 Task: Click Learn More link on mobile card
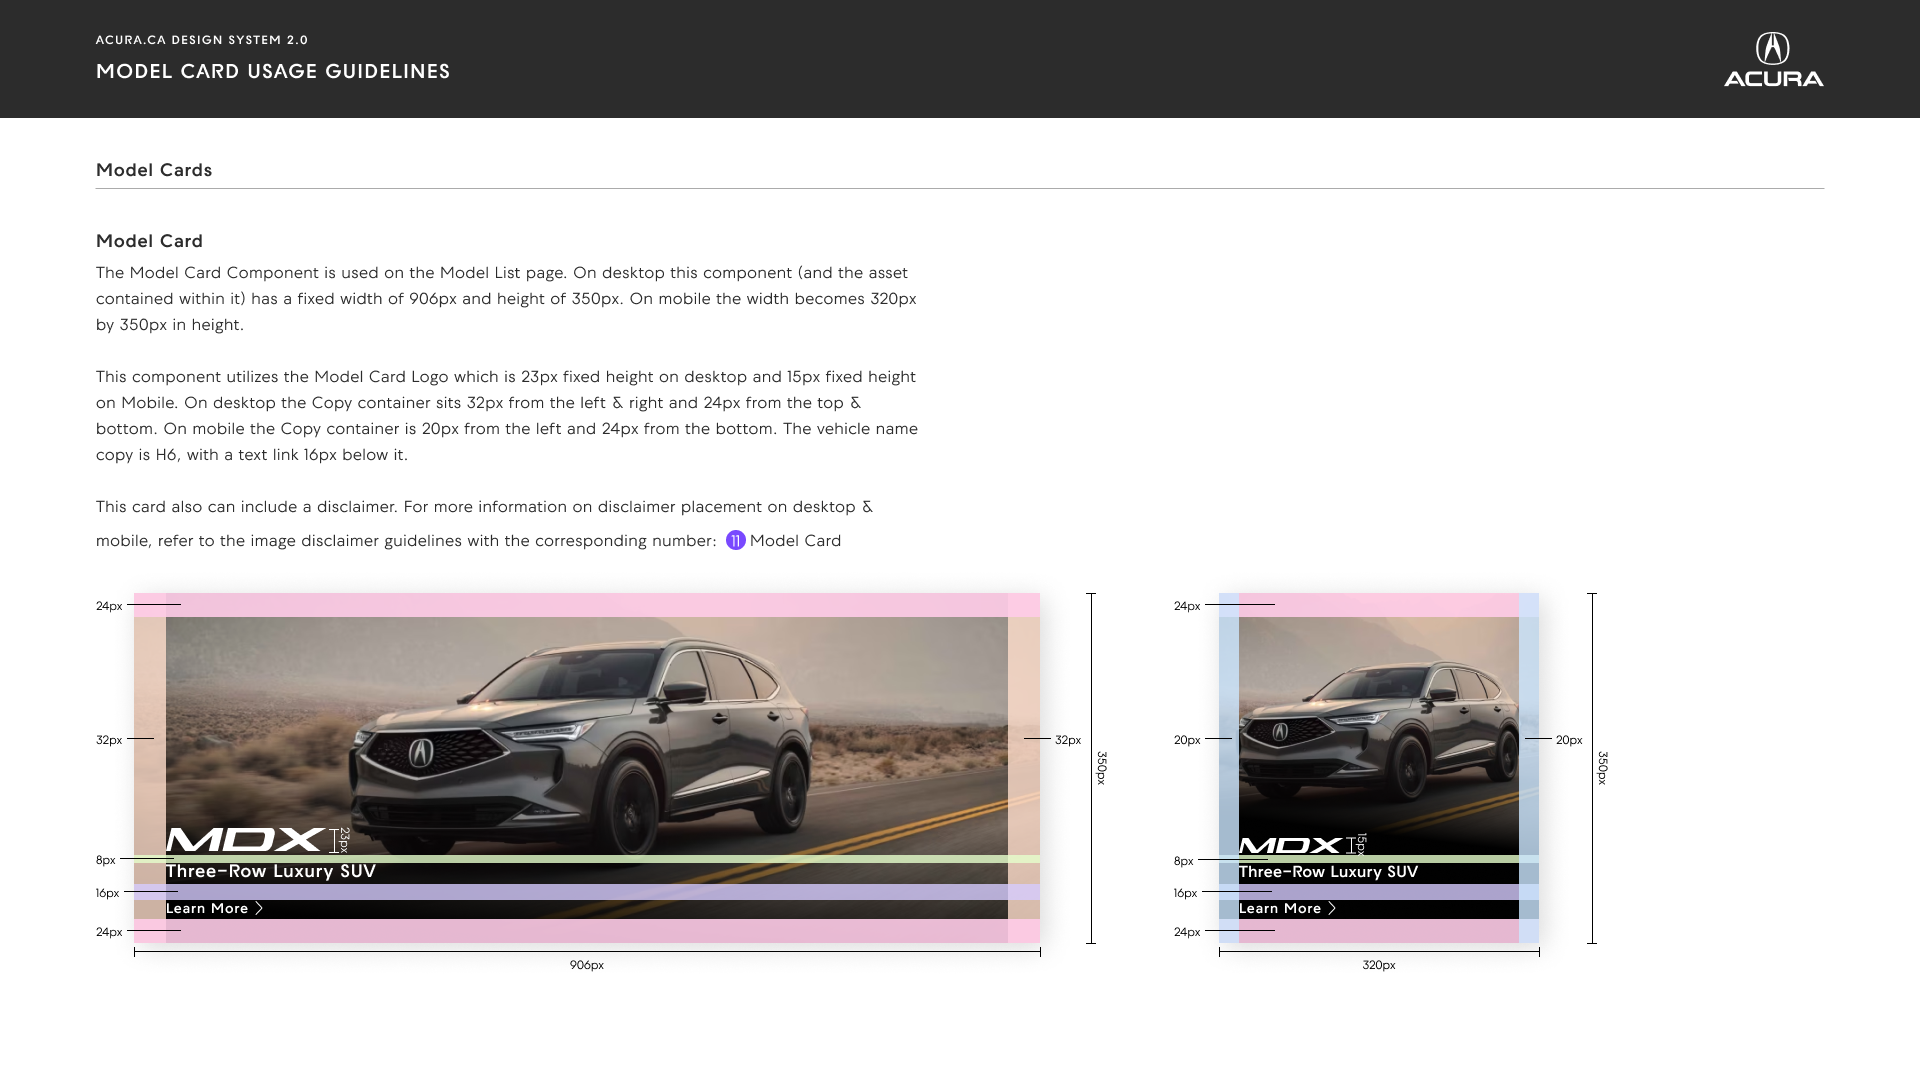pyautogui.click(x=1287, y=909)
